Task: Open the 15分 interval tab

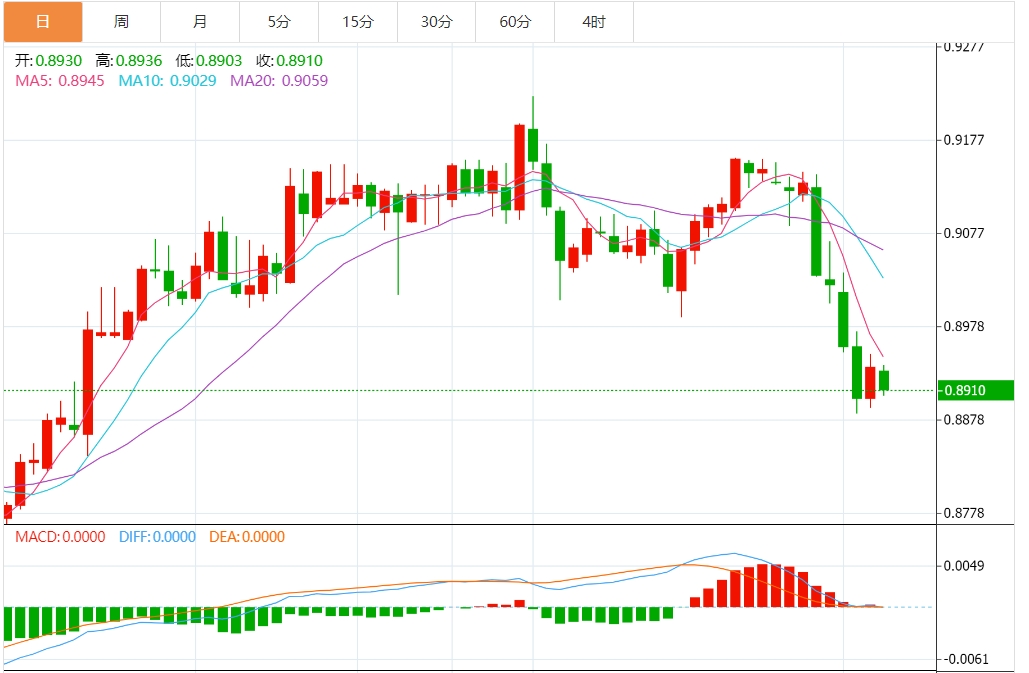Action: [x=358, y=22]
